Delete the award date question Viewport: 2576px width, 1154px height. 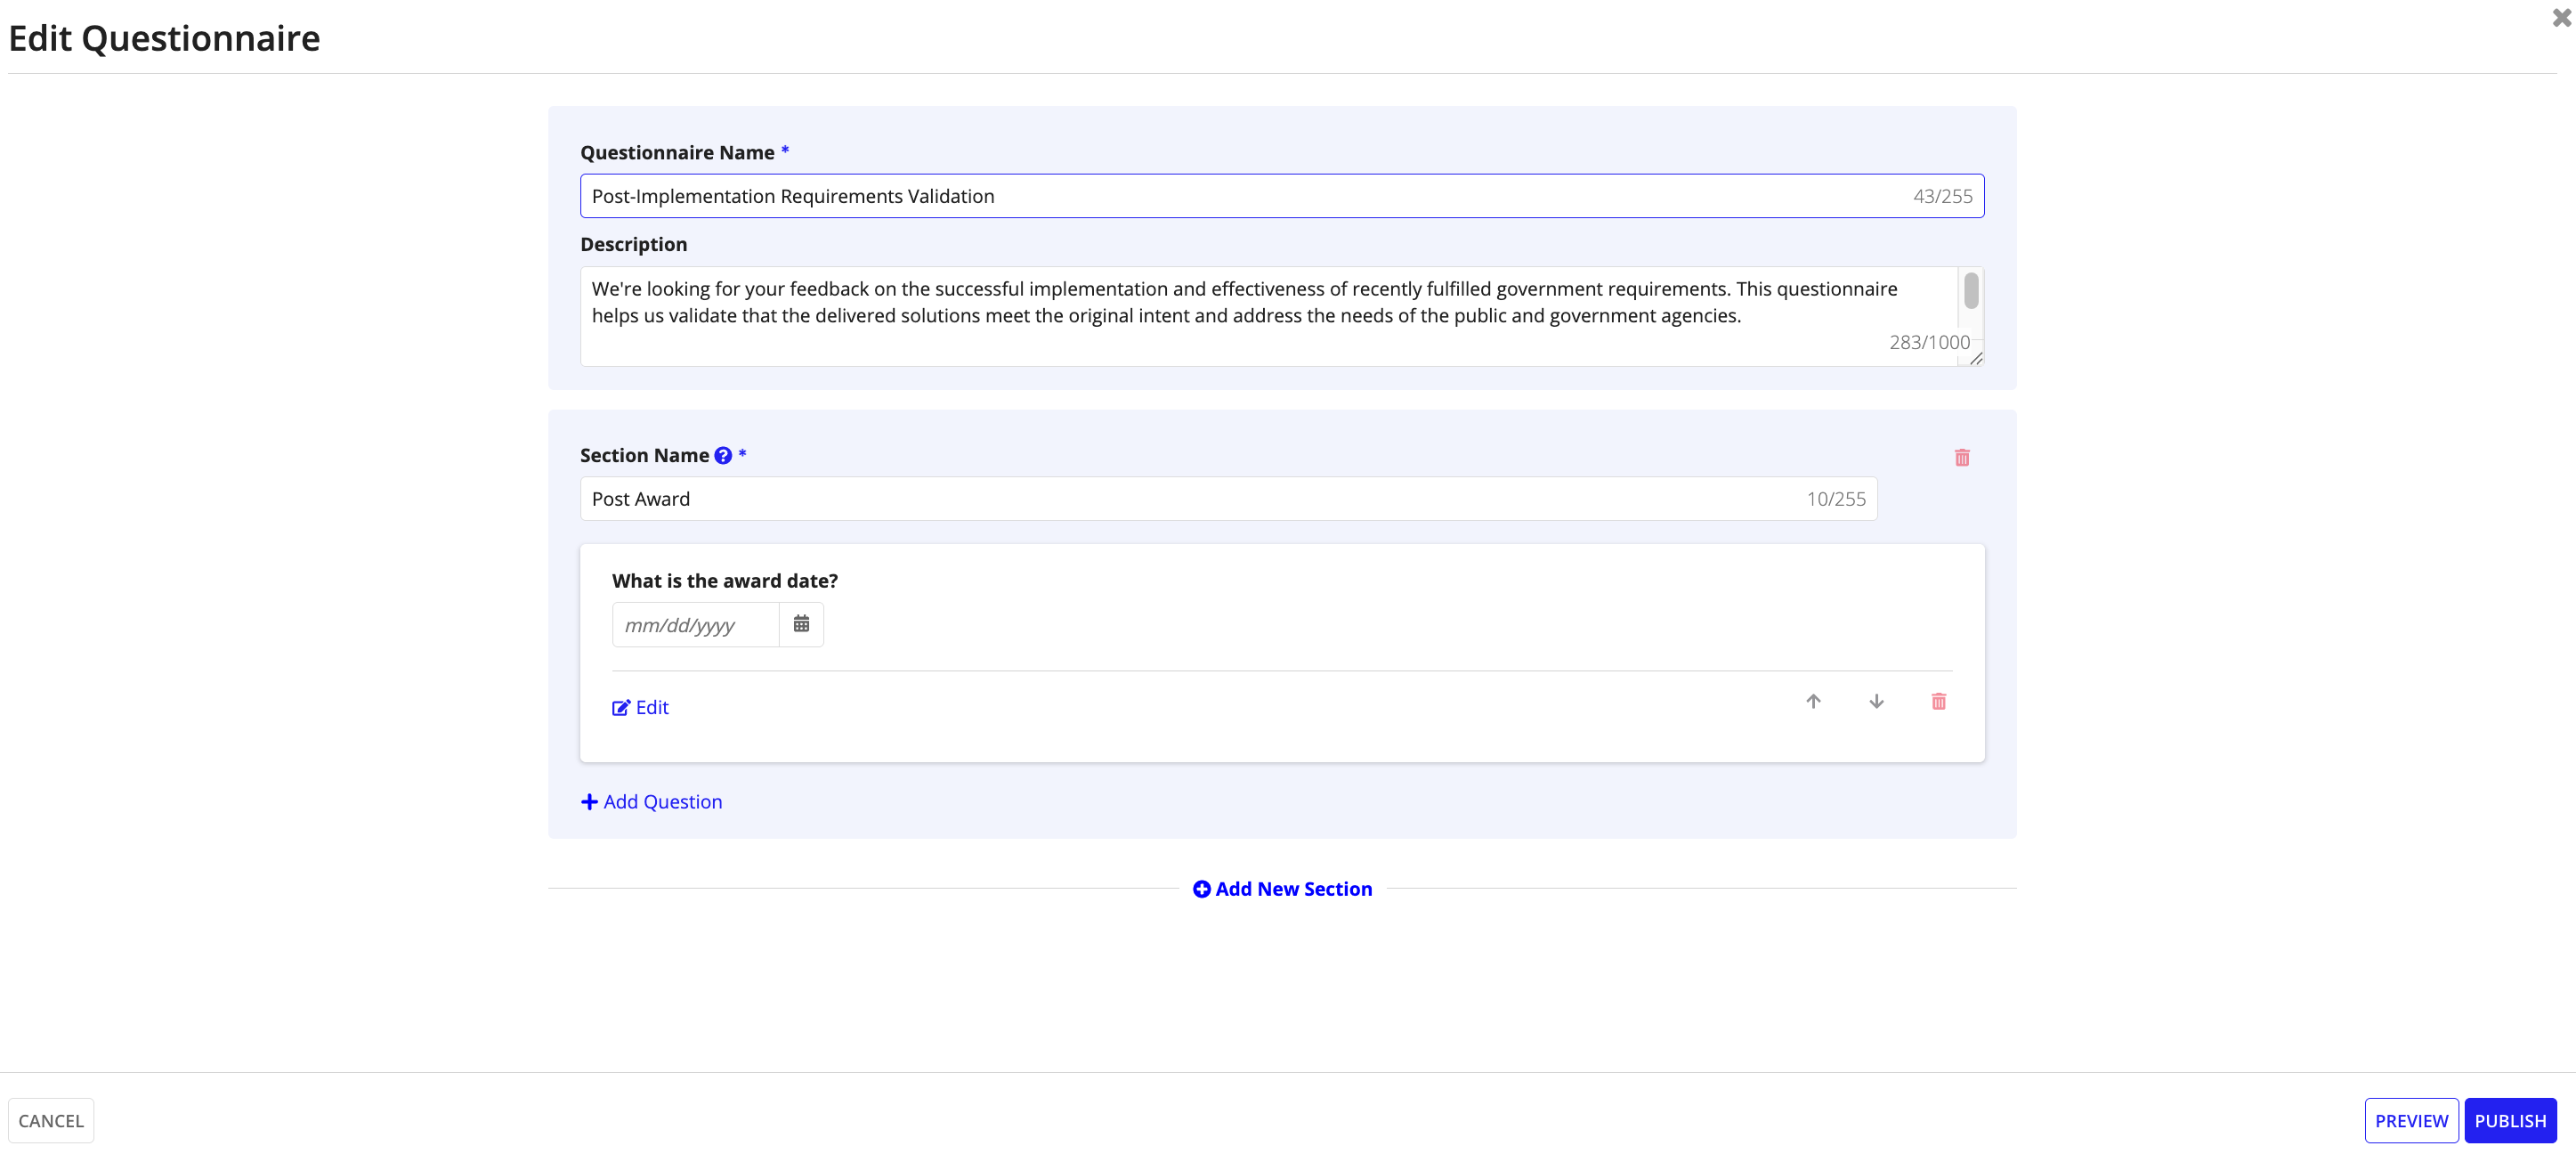1938,701
